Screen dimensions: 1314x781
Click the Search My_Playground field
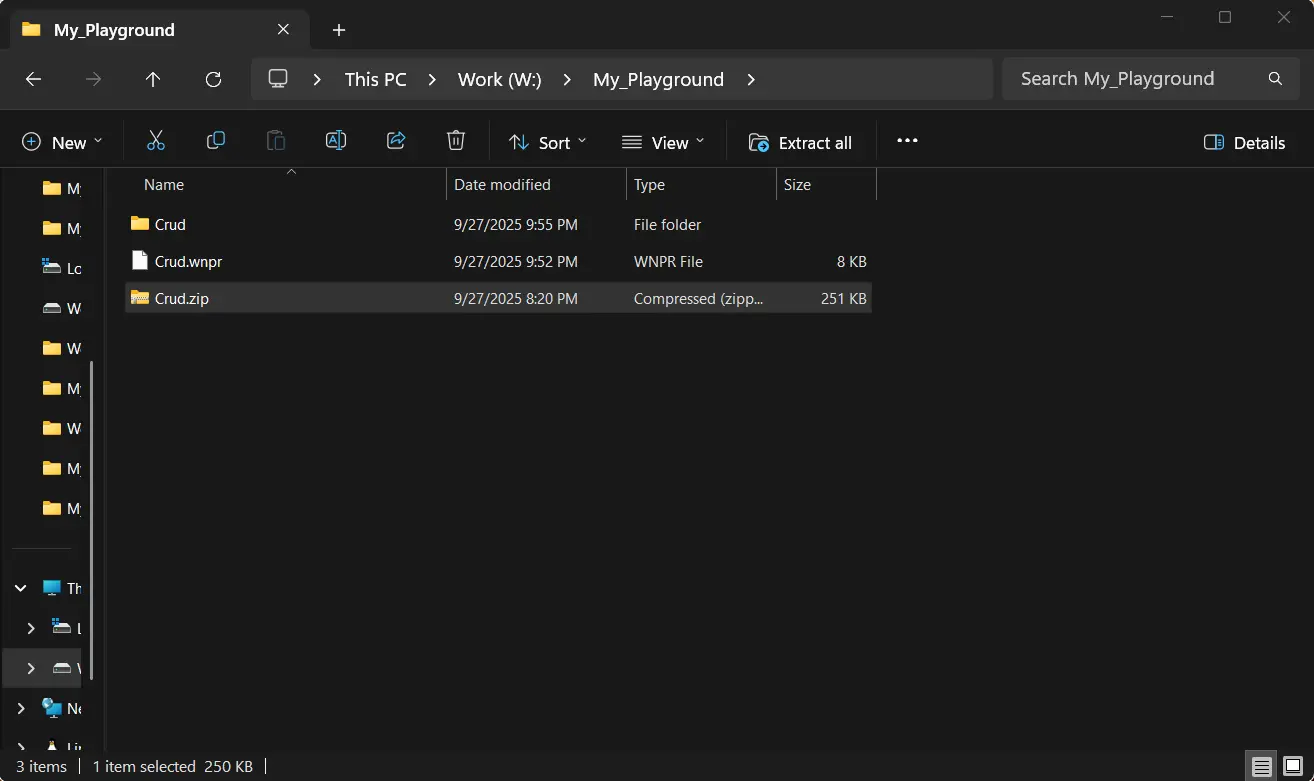coord(1130,79)
